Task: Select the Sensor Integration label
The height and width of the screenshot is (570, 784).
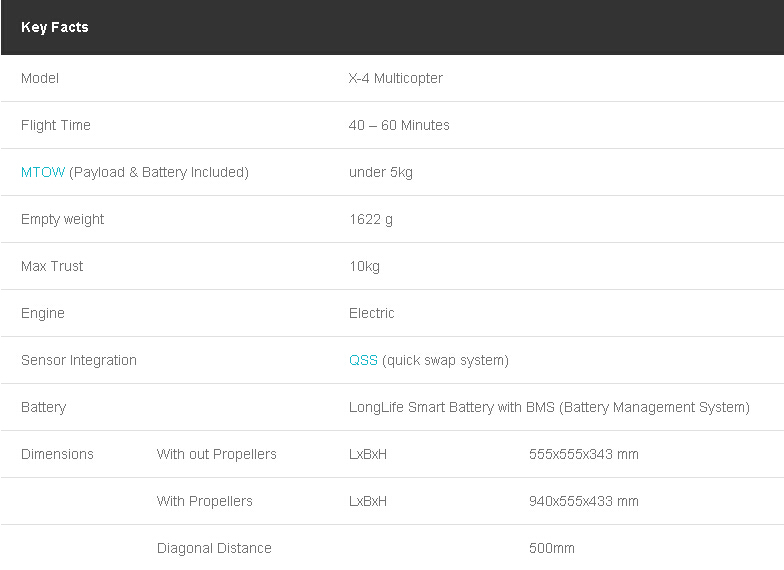Action: [78, 360]
